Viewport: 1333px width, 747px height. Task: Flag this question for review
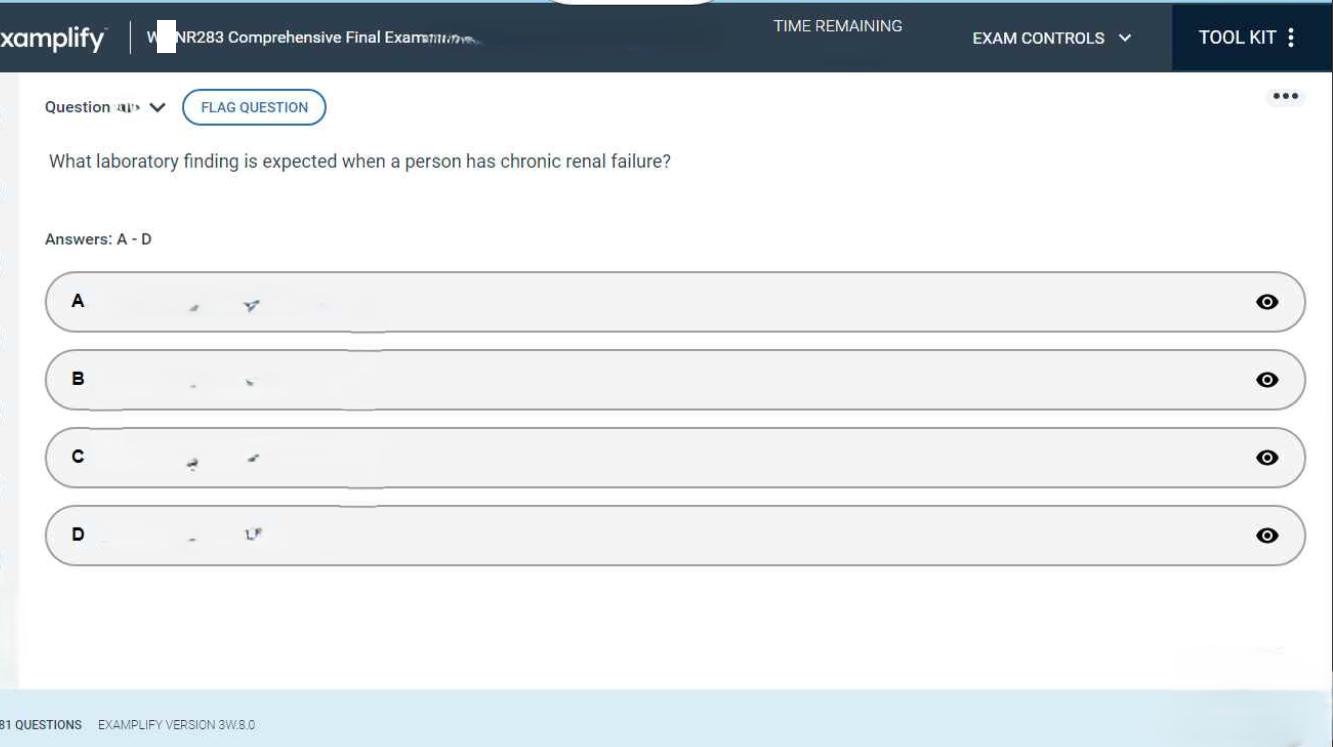254,107
